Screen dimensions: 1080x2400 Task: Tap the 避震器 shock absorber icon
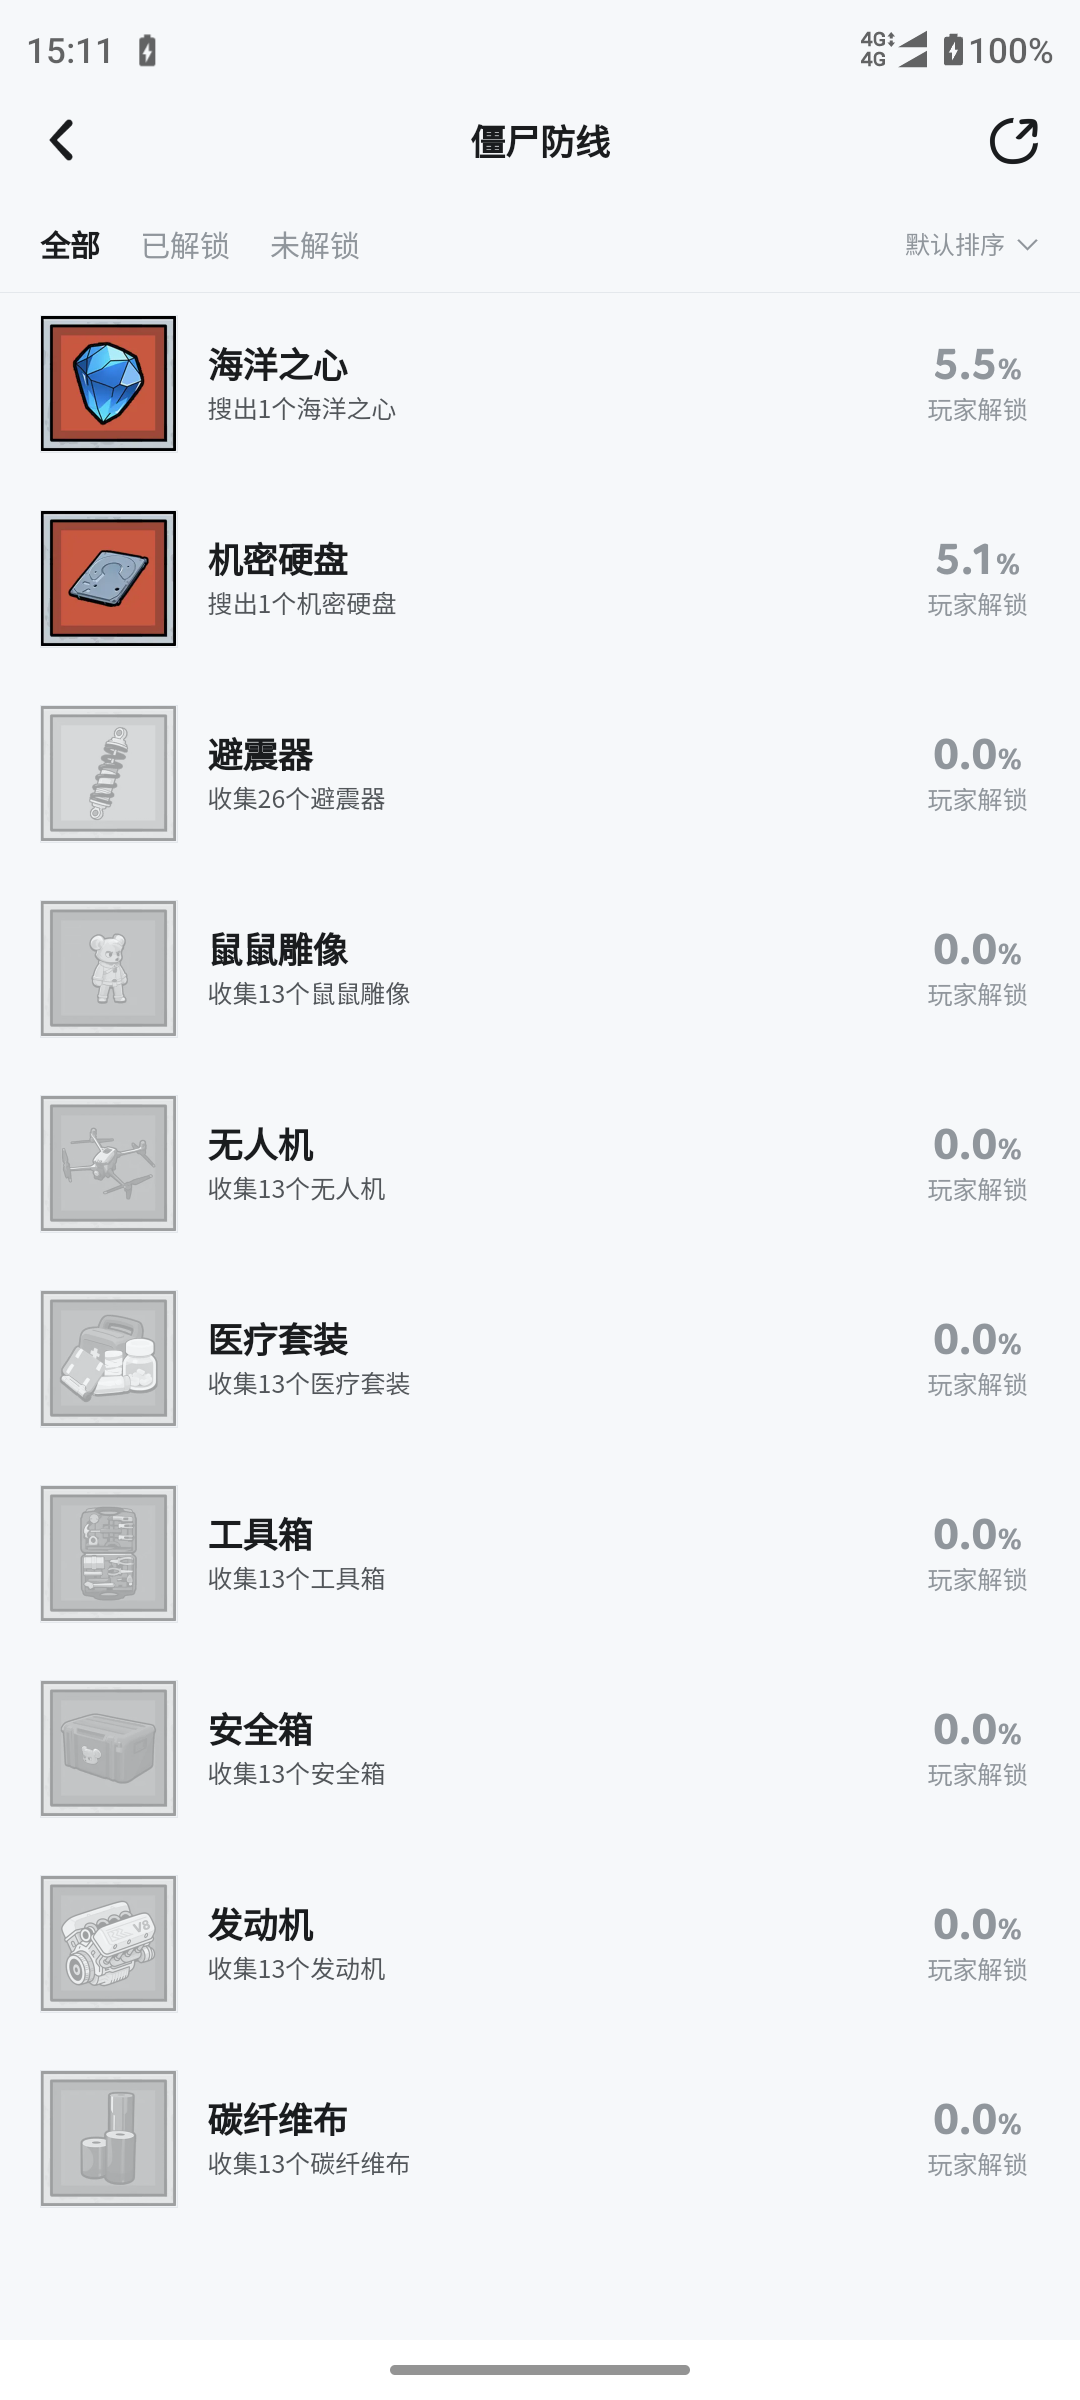(x=108, y=774)
